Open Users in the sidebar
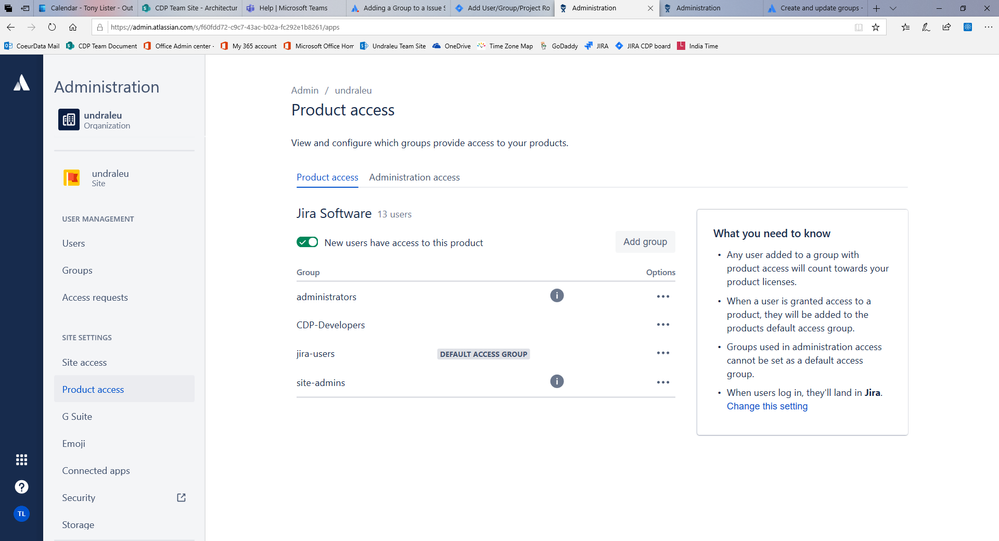 124,243
